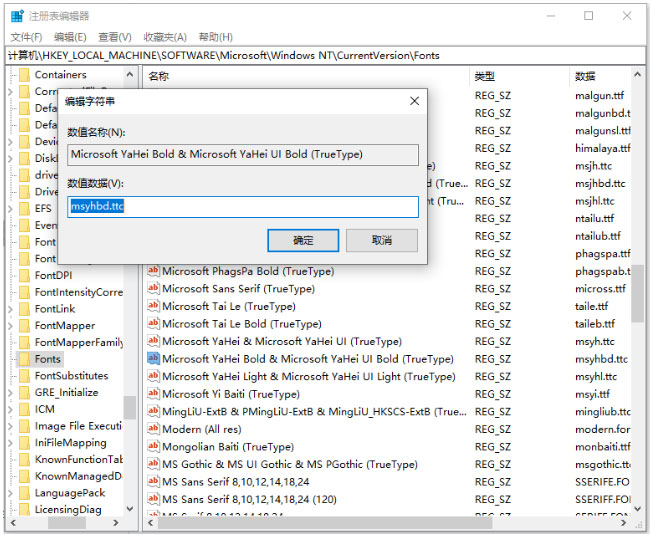
Task: Click the 类型 column header
Action: [x=485, y=76]
